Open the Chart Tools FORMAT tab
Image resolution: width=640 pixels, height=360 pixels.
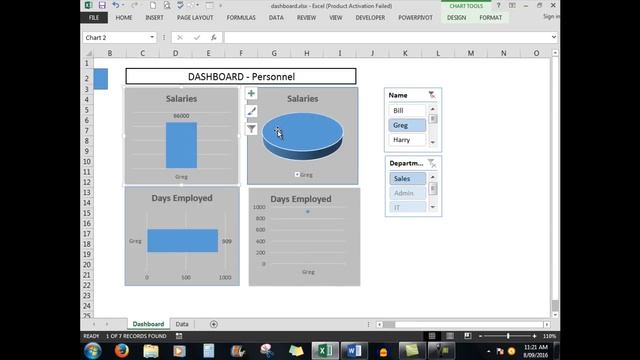(491, 18)
